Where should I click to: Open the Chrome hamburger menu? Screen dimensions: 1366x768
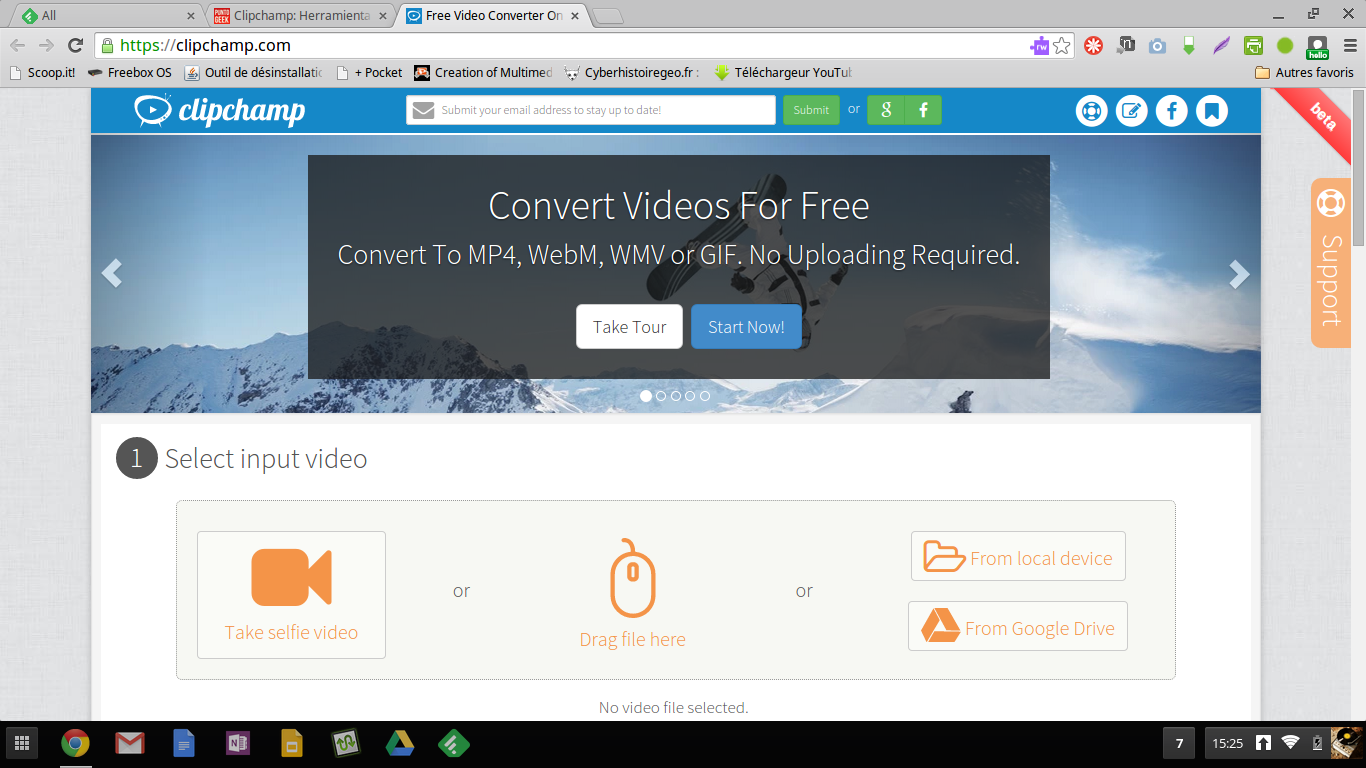pos(1349,45)
